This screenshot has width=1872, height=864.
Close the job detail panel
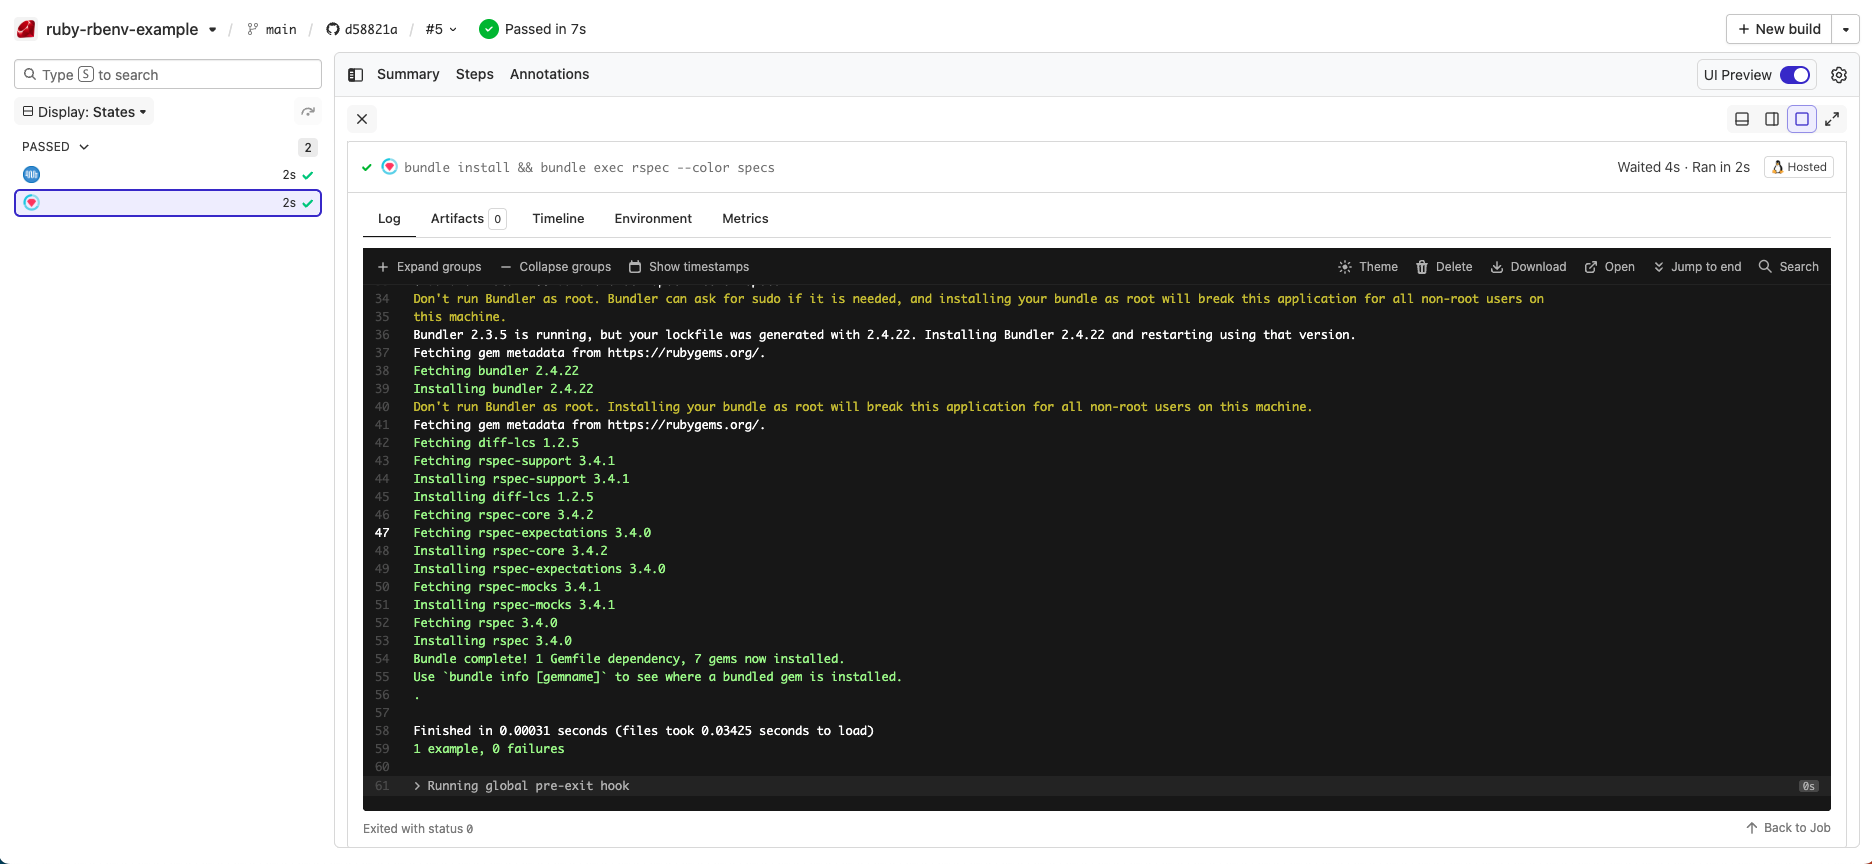[362, 119]
